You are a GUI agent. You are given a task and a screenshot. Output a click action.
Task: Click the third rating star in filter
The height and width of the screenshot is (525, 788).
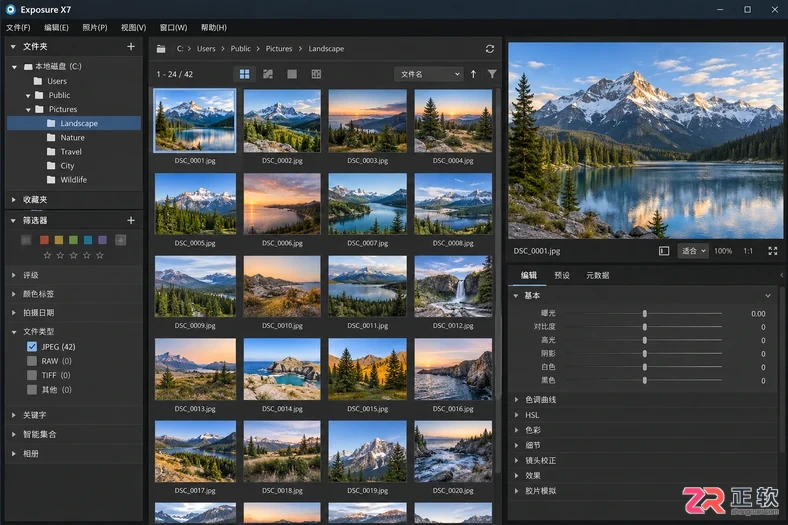73,255
